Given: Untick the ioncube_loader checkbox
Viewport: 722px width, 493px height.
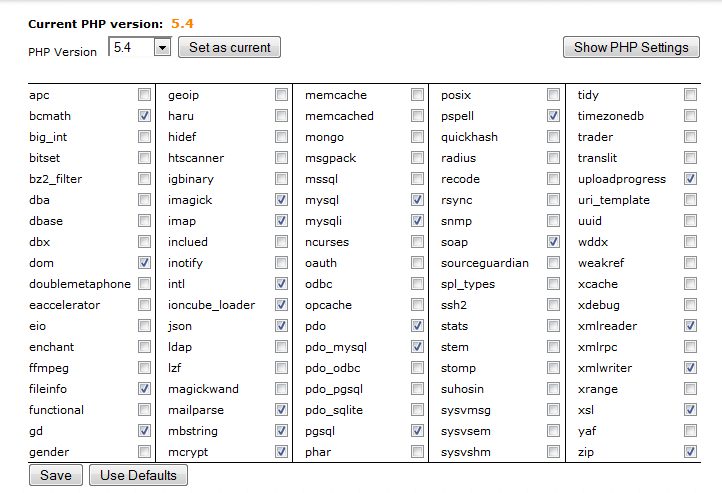Looking at the screenshot, I should tap(281, 305).
